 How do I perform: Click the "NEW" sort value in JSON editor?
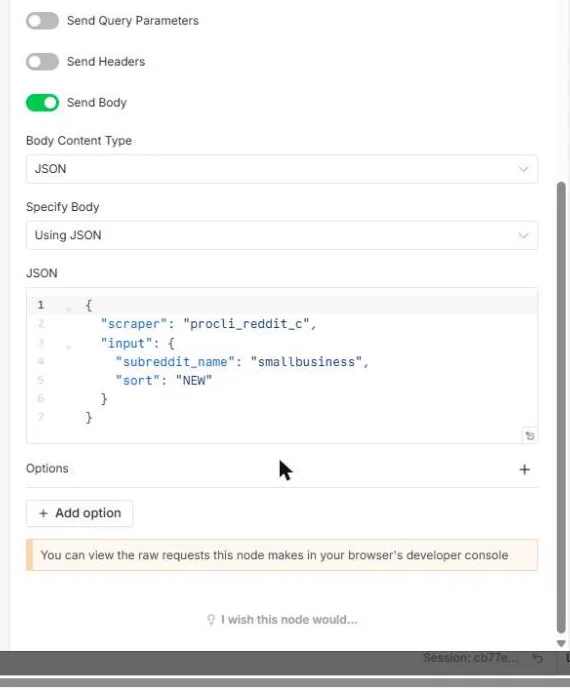[194, 381]
